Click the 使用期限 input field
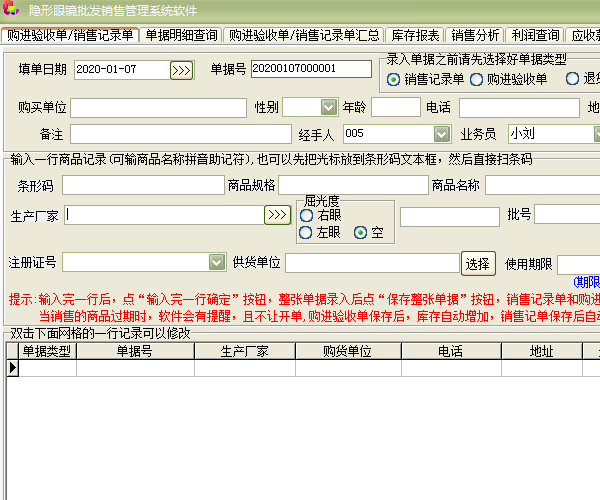 pos(579,265)
